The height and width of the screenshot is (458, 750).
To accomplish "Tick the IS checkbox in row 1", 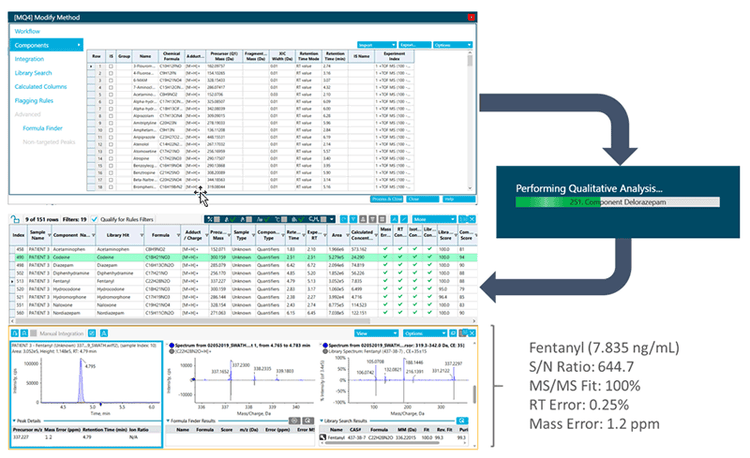I will (x=110, y=65).
